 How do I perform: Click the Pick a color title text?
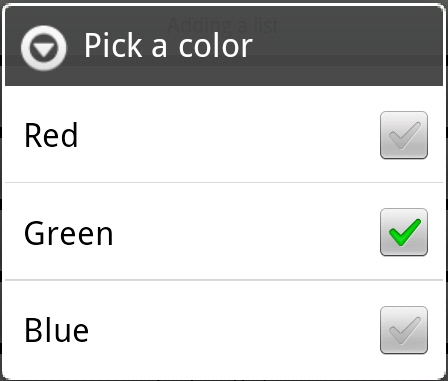pos(168,46)
